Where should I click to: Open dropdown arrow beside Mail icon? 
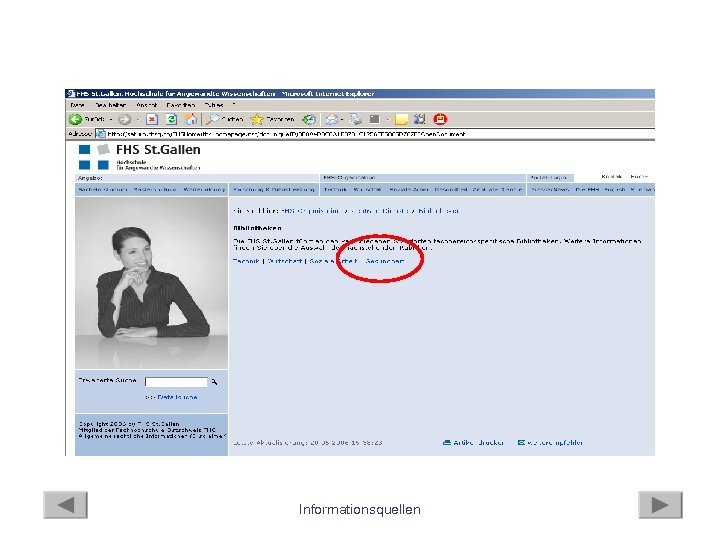(343, 119)
